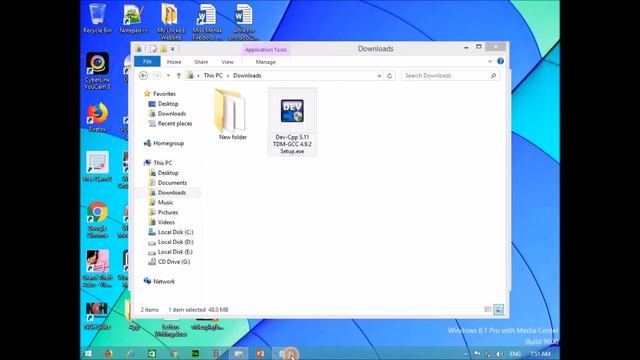640x360 pixels.
Task: Open the taskbar clock showing 7:51 AM
Action: click(540, 354)
